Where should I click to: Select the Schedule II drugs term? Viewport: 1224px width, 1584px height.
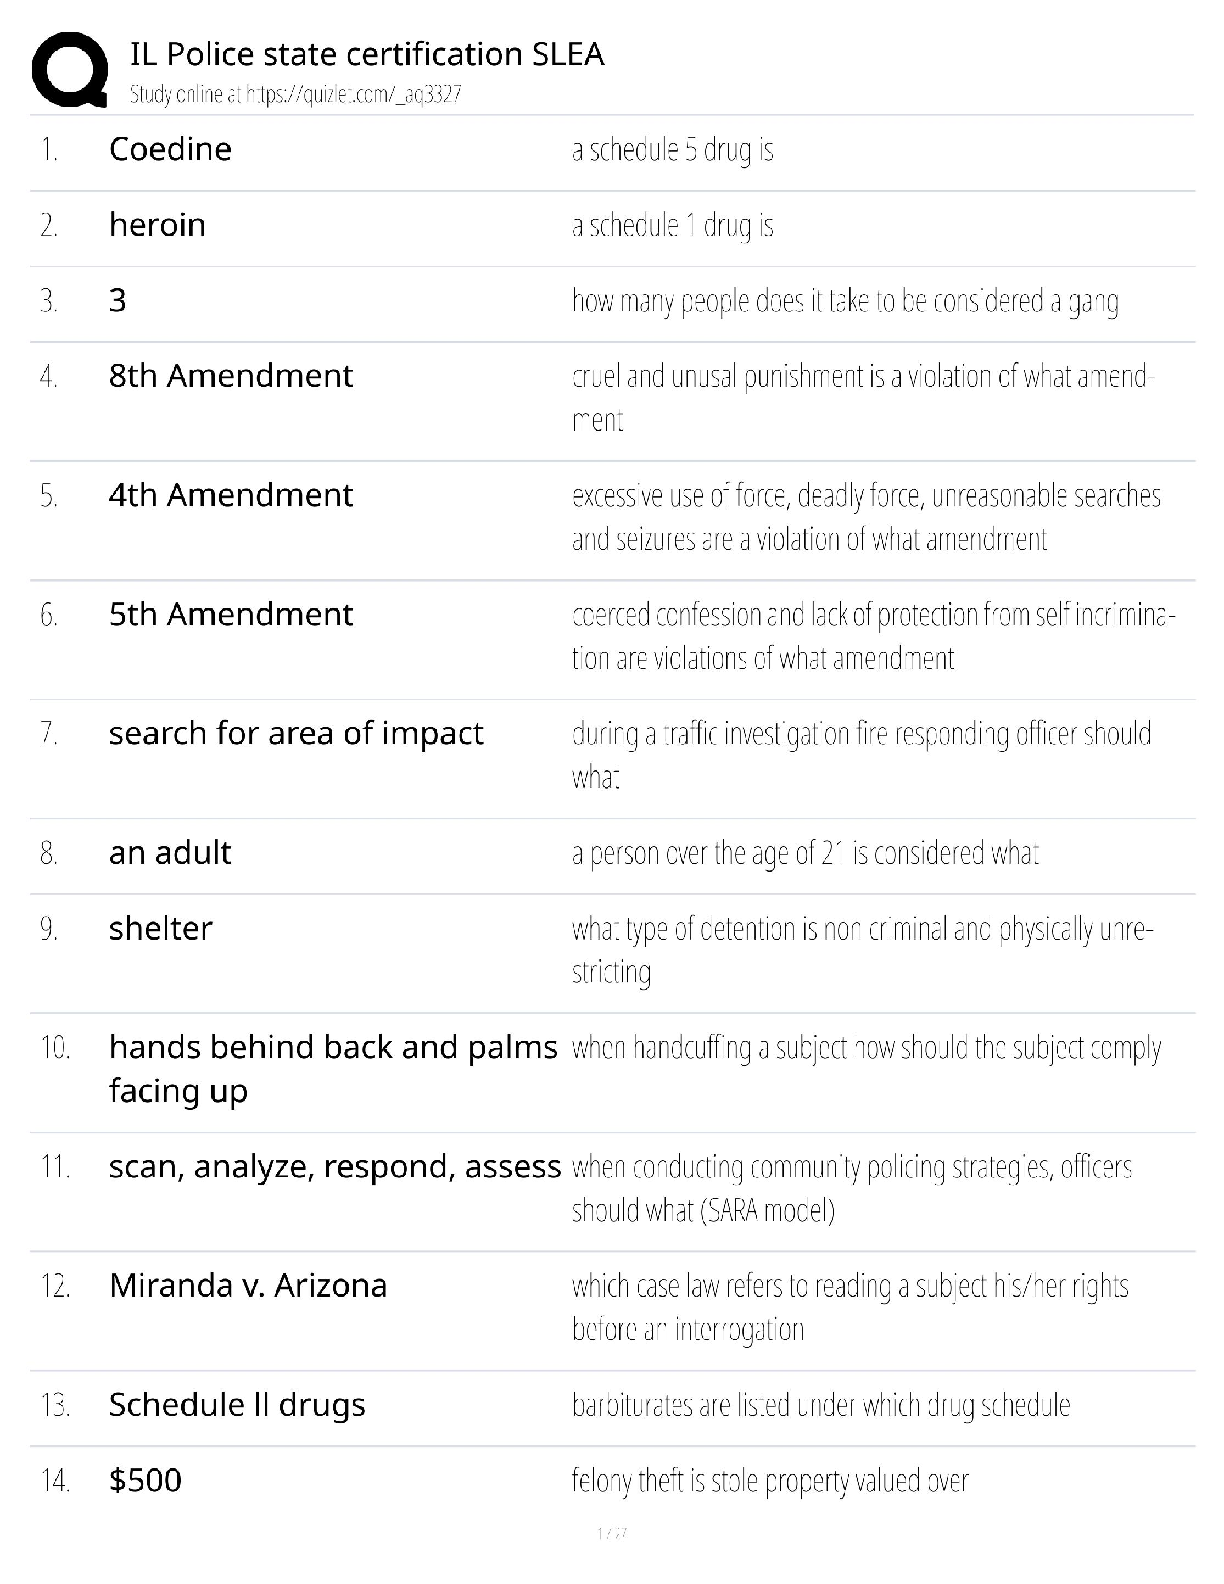pyautogui.click(x=237, y=1405)
